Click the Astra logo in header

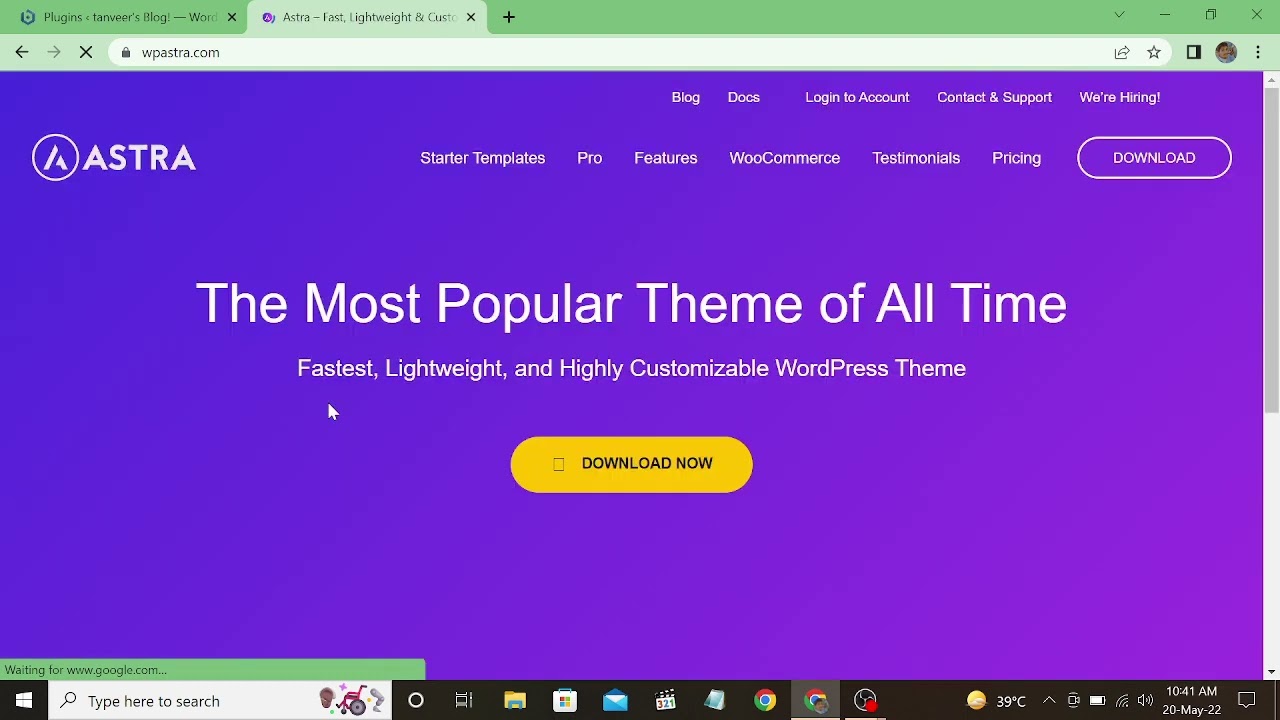click(114, 158)
